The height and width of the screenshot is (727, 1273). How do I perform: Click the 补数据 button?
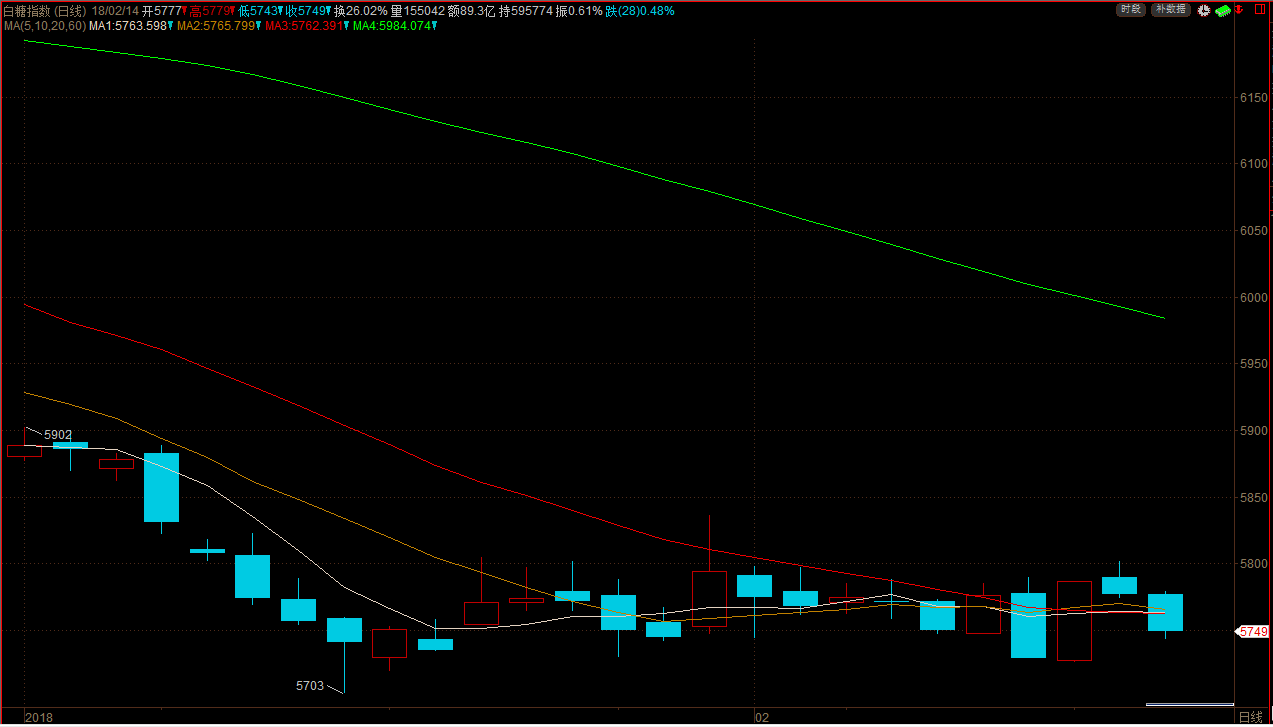[x=1170, y=10]
